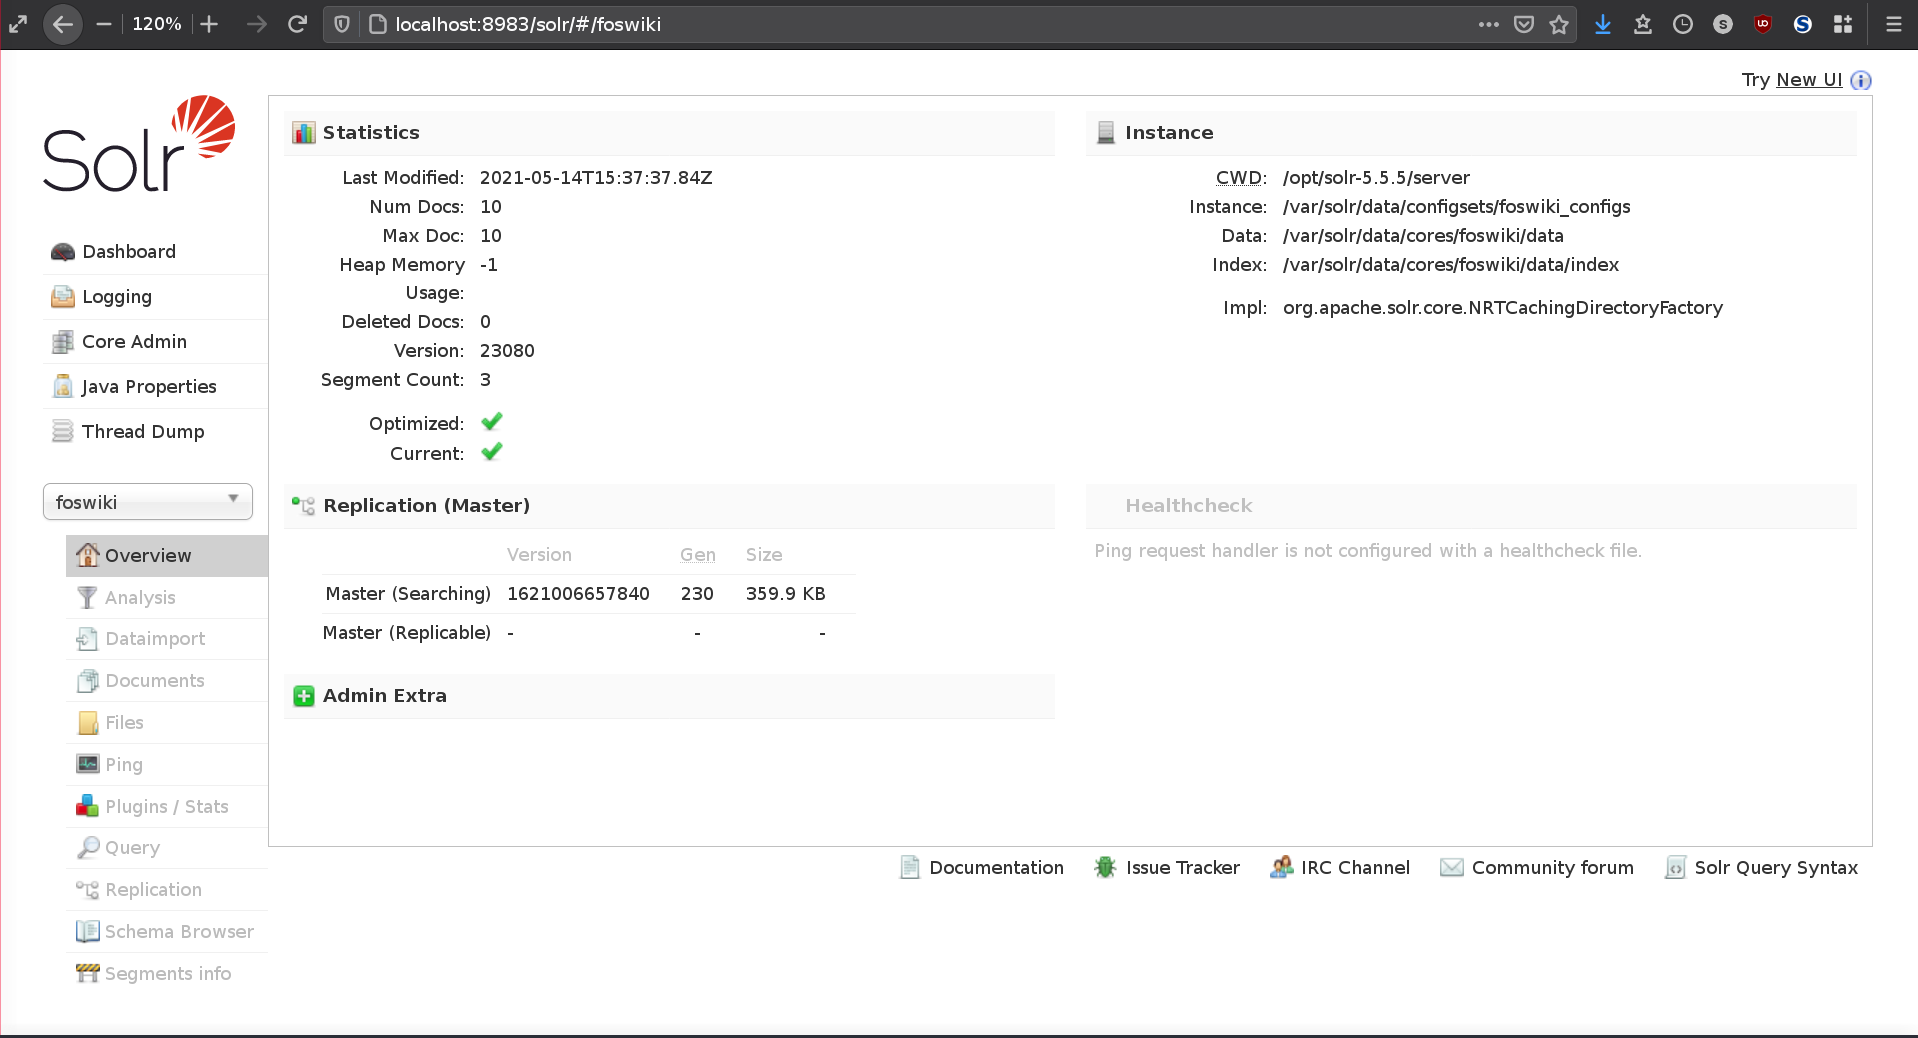This screenshot has width=1918, height=1038.
Task: Click the Schema Browser book icon
Action: pyautogui.click(x=88, y=932)
